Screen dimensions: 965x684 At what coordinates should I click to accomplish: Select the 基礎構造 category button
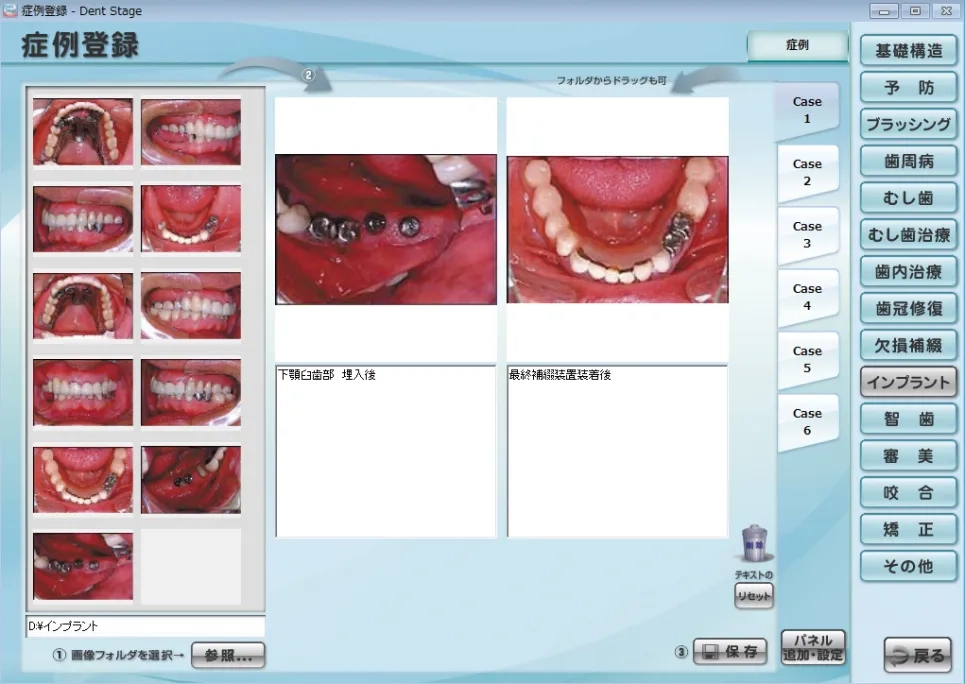point(908,50)
